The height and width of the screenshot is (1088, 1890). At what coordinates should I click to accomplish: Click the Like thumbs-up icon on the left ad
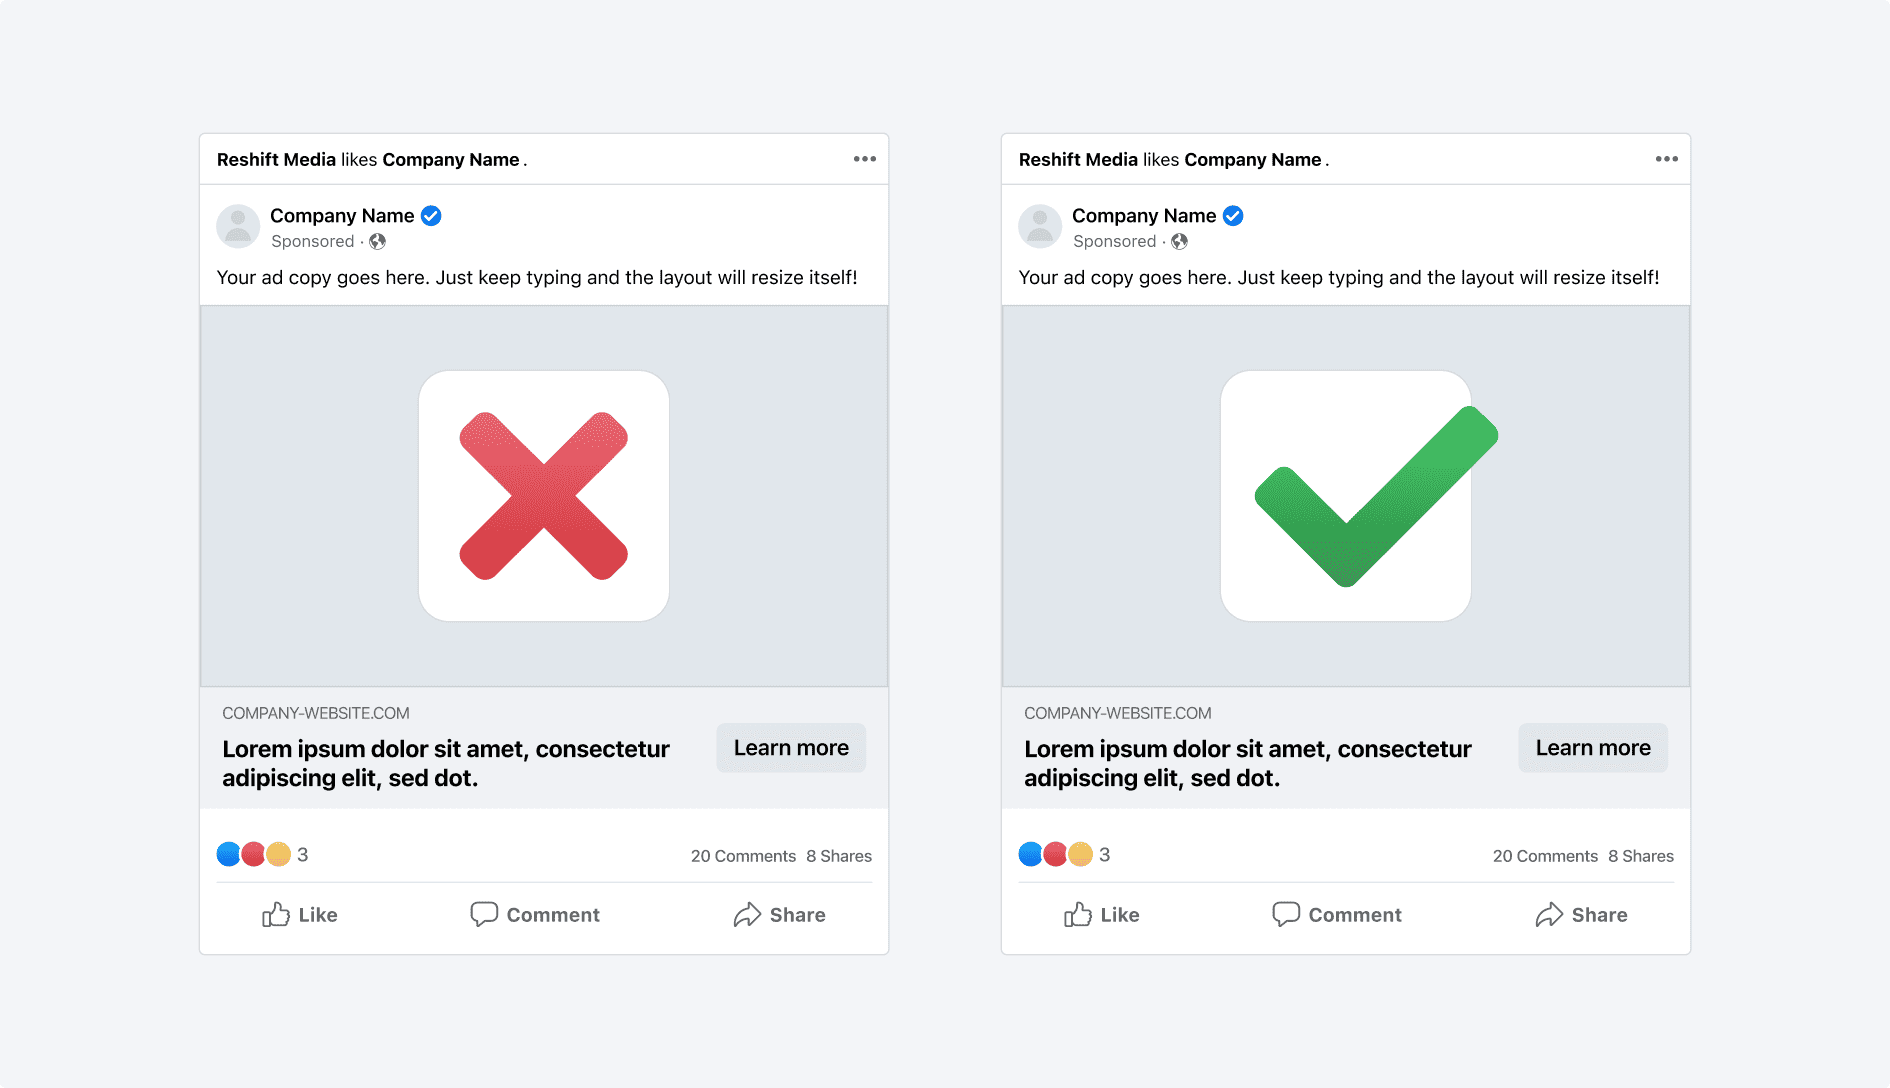pyautogui.click(x=274, y=914)
